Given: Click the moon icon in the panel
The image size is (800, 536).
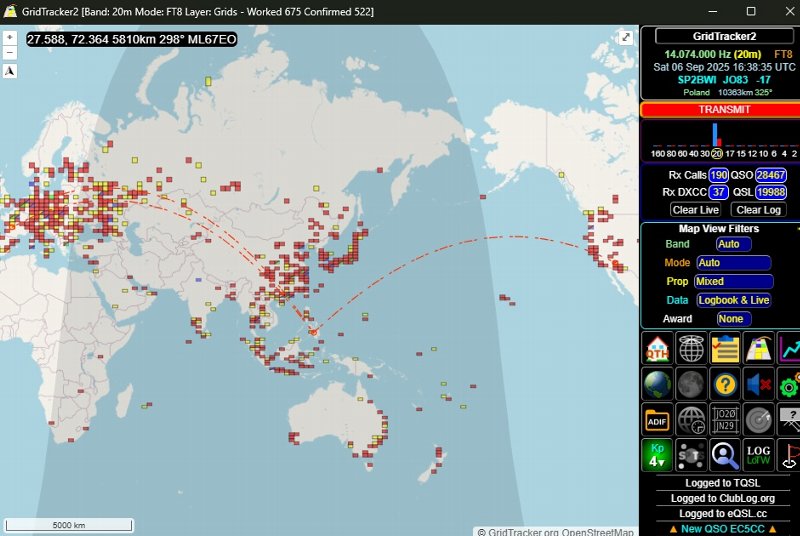Looking at the screenshot, I should pyautogui.click(x=691, y=384).
